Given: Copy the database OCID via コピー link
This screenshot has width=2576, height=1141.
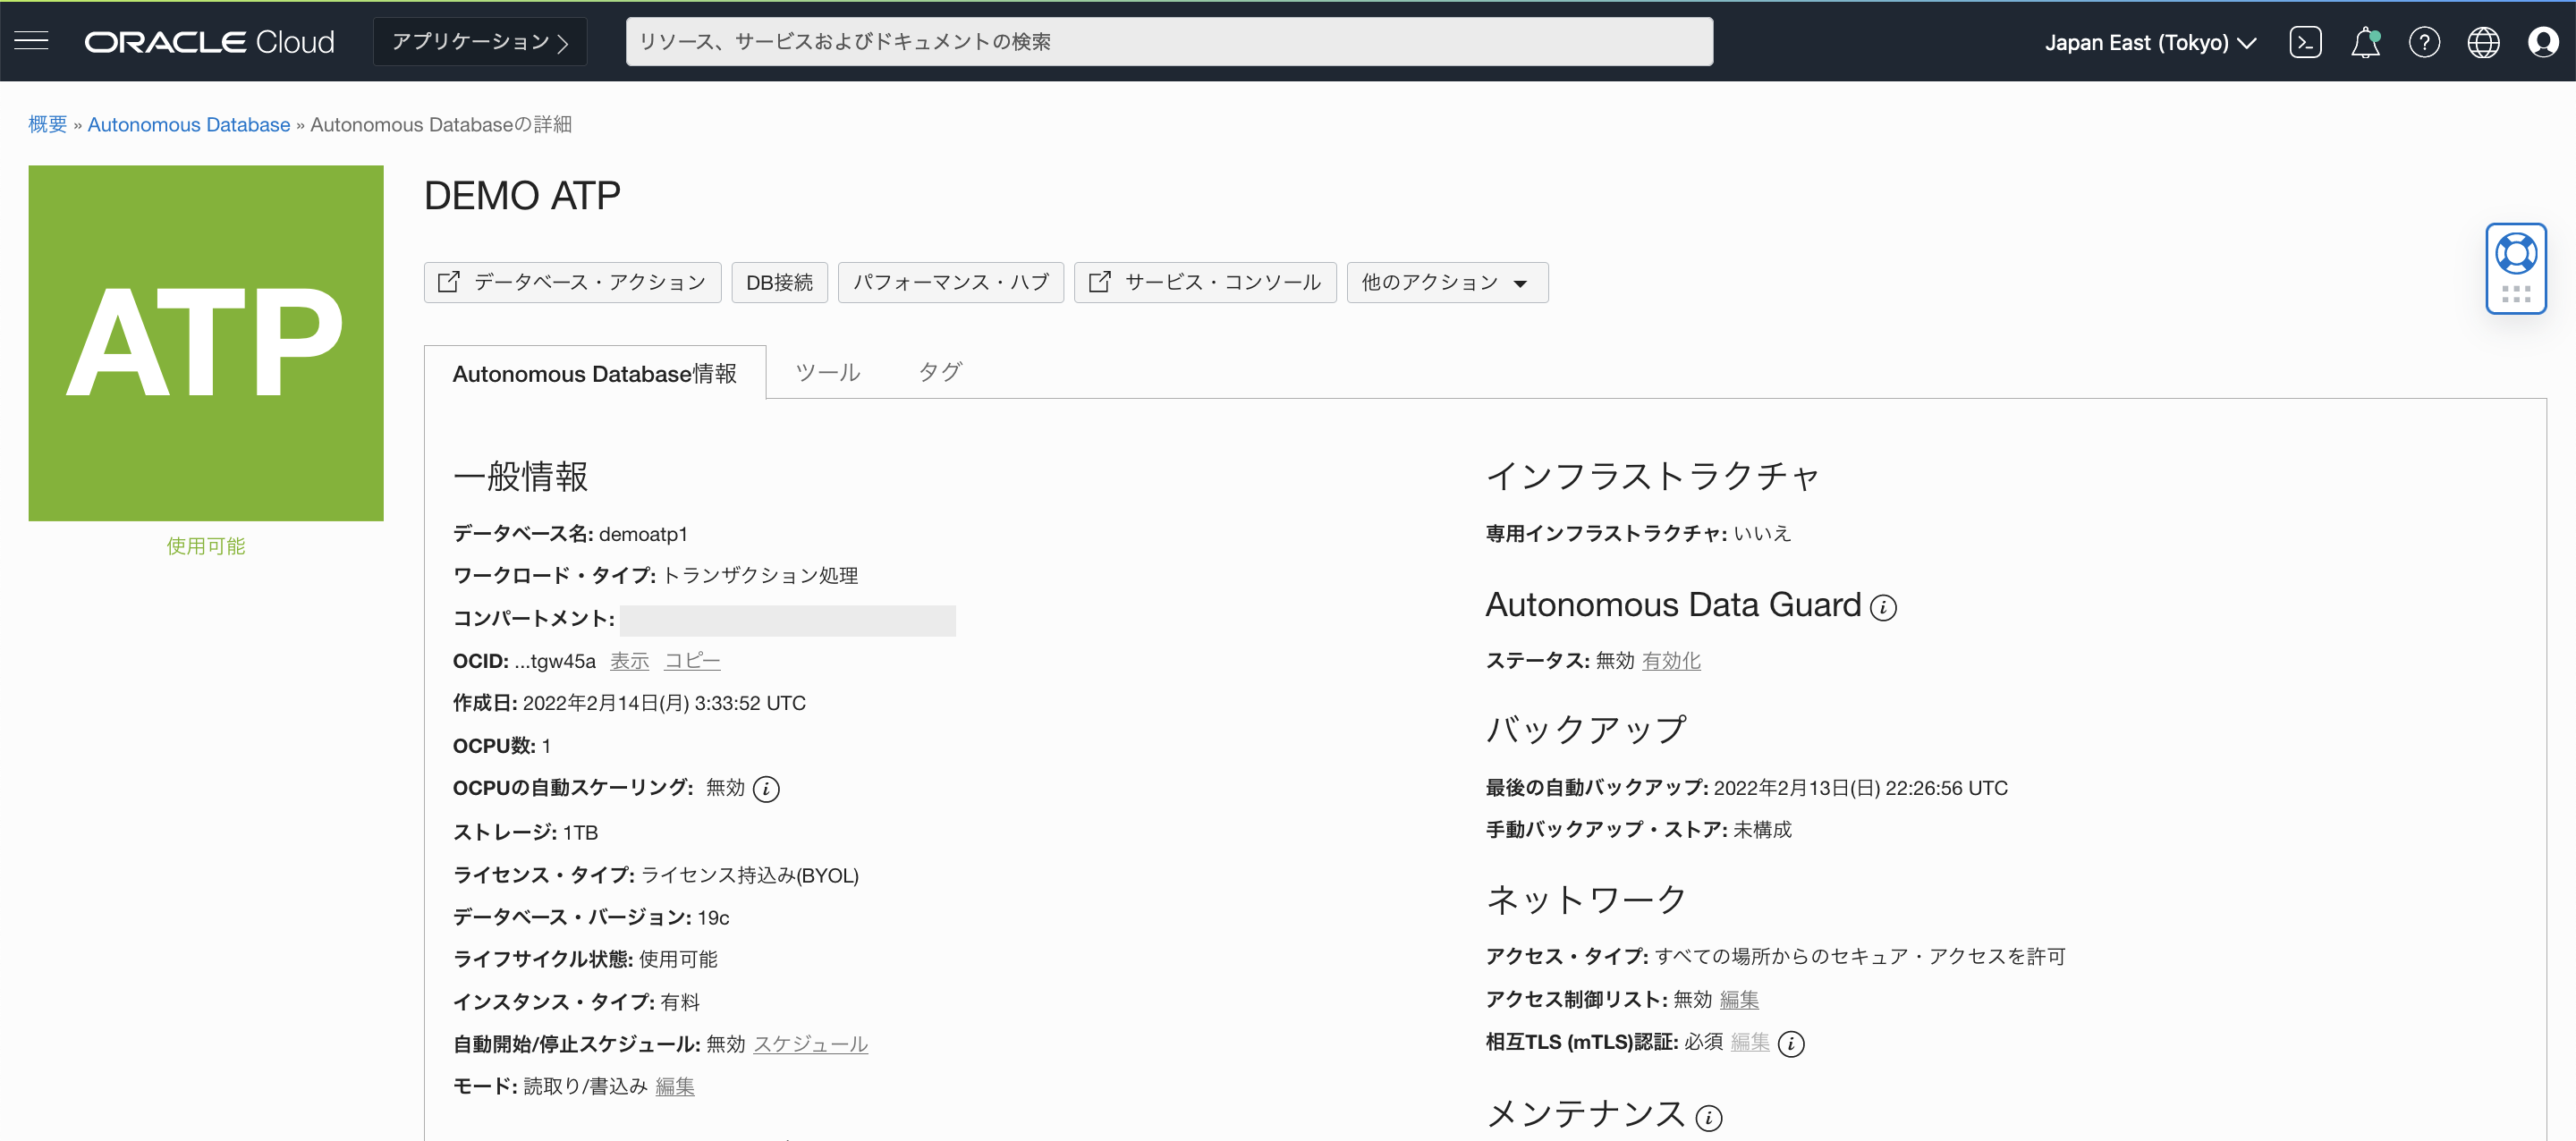Looking at the screenshot, I should pos(692,660).
